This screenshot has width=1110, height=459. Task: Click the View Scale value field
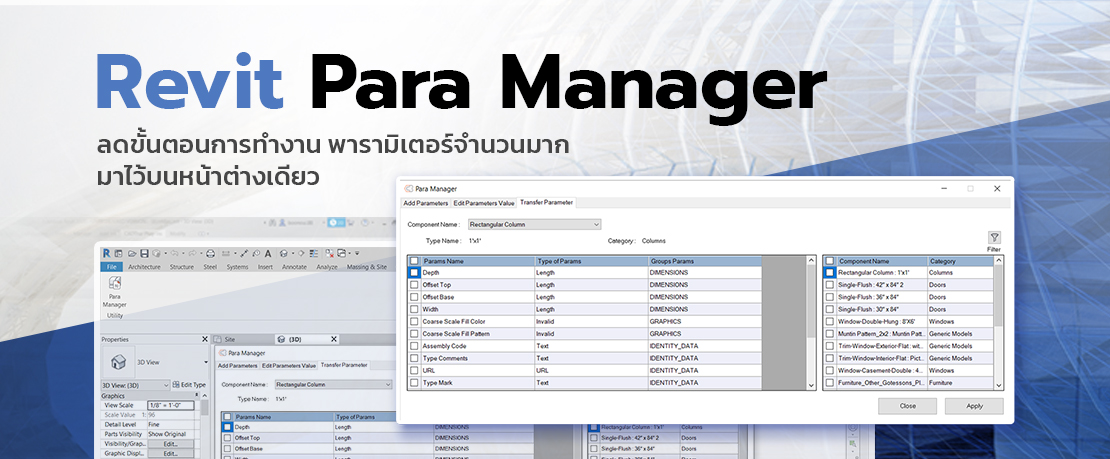(171, 405)
